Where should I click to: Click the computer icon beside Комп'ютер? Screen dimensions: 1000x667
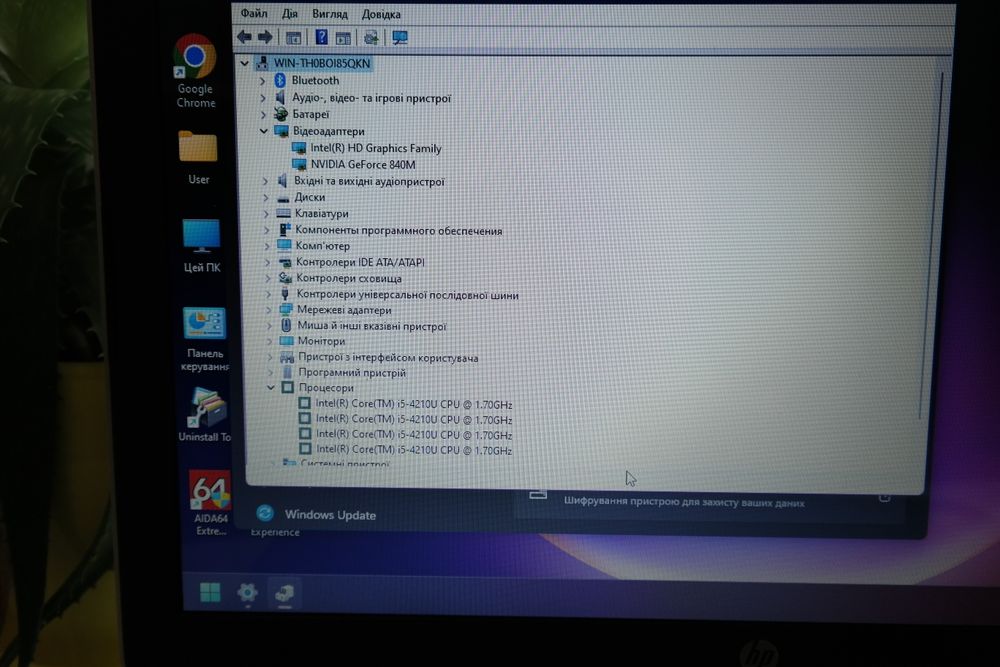pyautogui.click(x=284, y=246)
